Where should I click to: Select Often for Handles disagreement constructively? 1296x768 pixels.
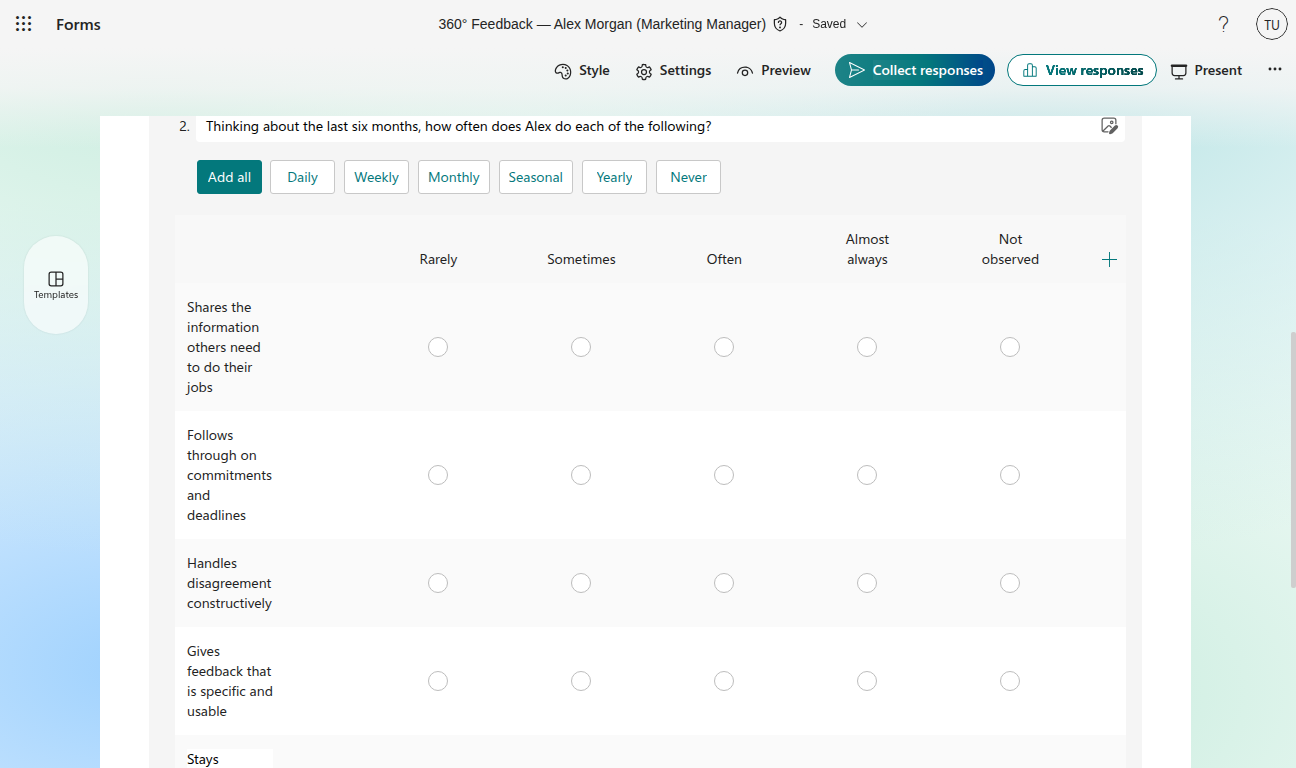pos(724,583)
